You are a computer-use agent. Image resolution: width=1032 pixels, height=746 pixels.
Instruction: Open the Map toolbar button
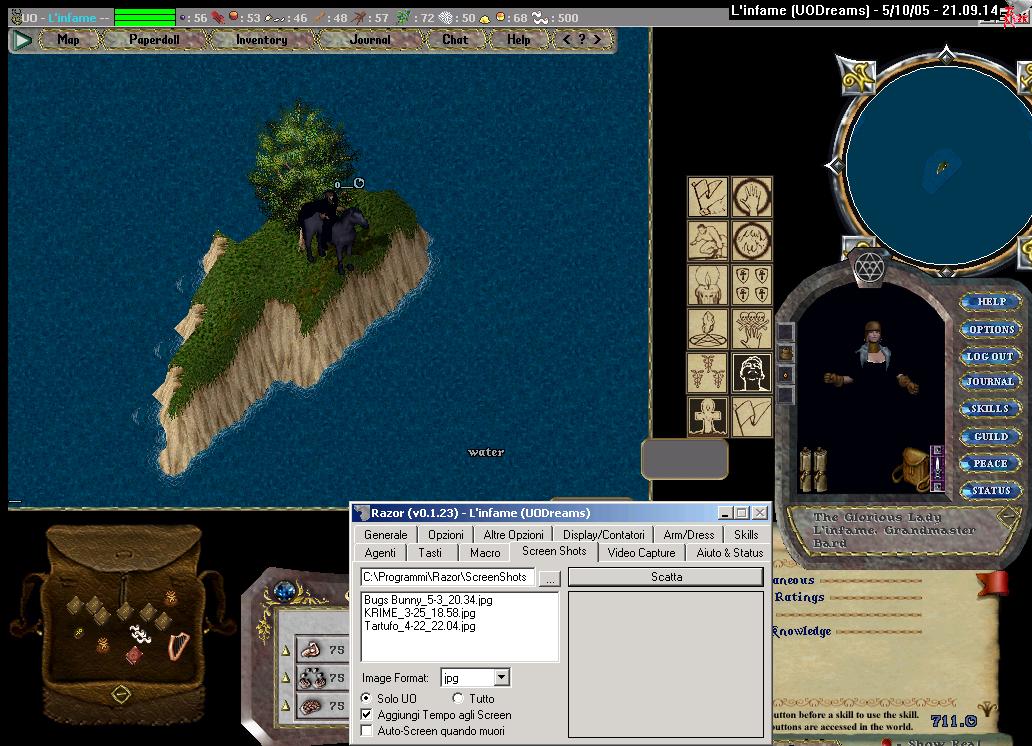click(x=68, y=40)
